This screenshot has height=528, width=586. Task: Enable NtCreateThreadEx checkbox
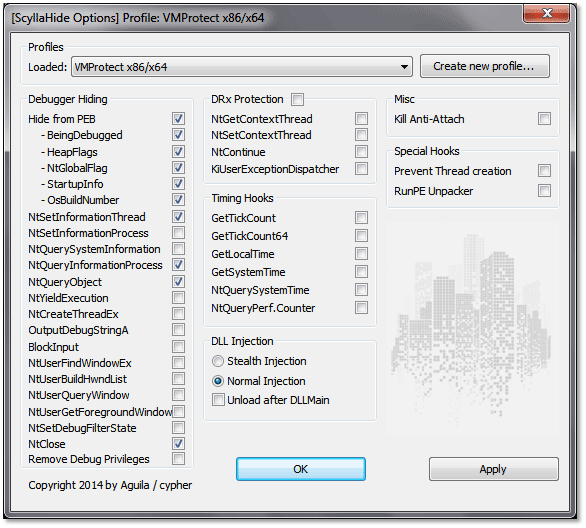[x=178, y=314]
